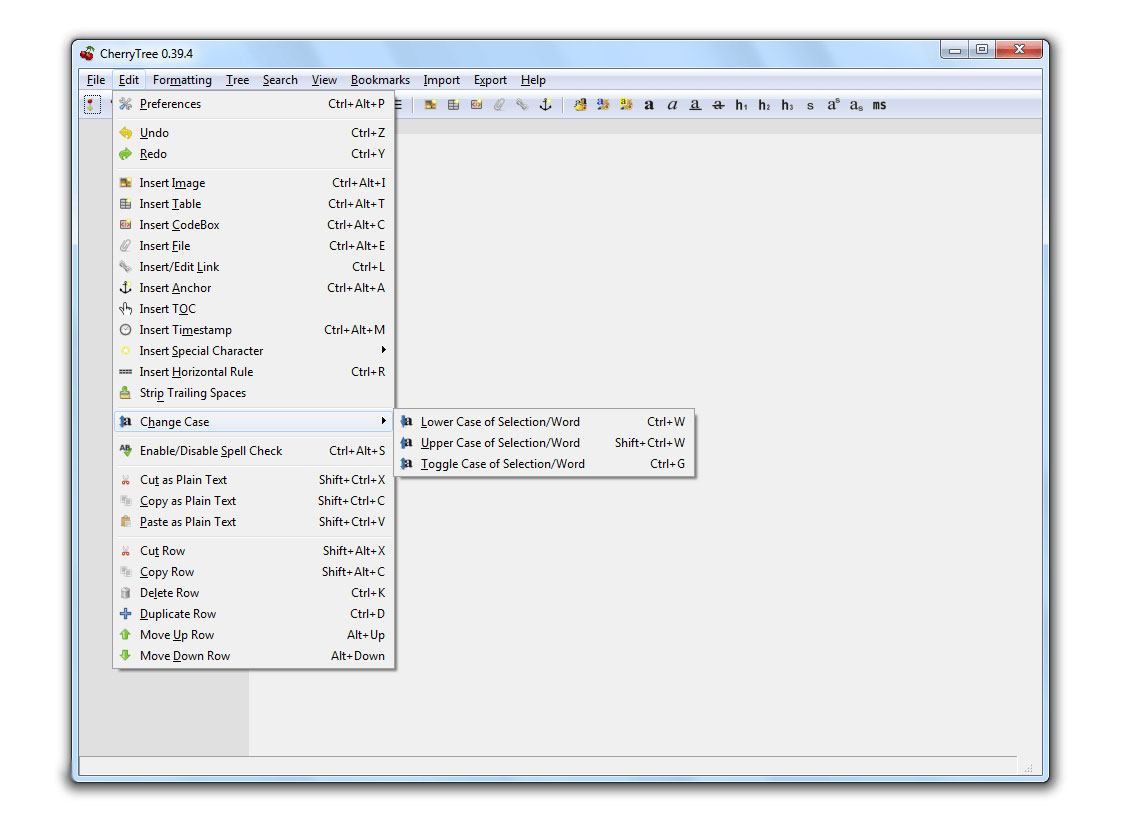1121x840 pixels.
Task: Open Preferences from the Edit menu
Action: point(254,104)
